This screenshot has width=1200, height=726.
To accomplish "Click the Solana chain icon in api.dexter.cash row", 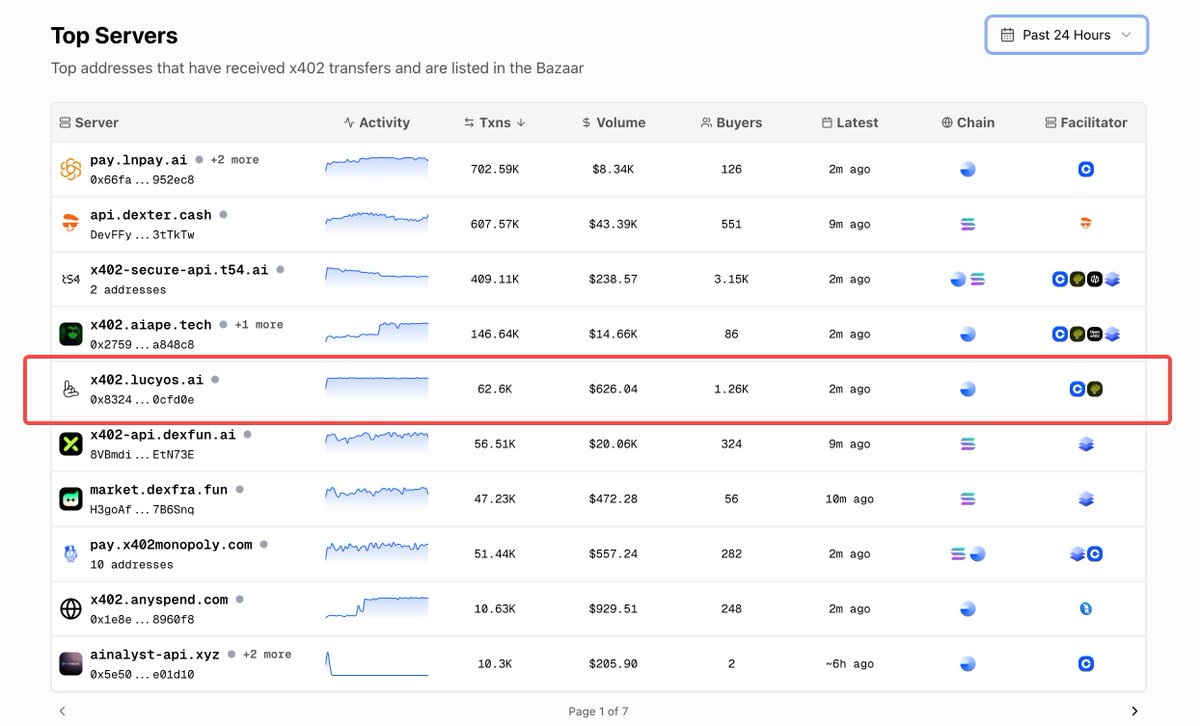I will pos(967,225).
